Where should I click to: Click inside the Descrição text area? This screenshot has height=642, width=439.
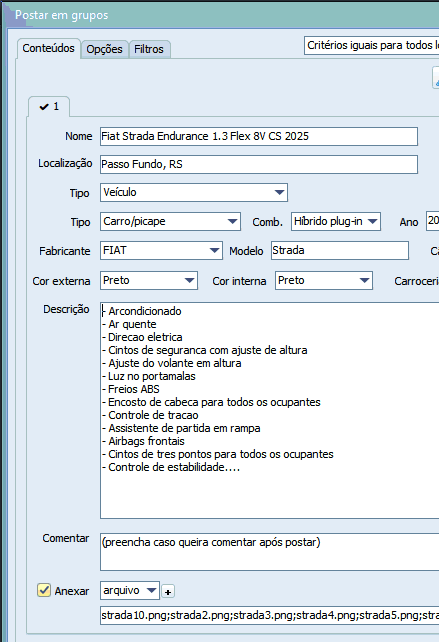click(269, 410)
